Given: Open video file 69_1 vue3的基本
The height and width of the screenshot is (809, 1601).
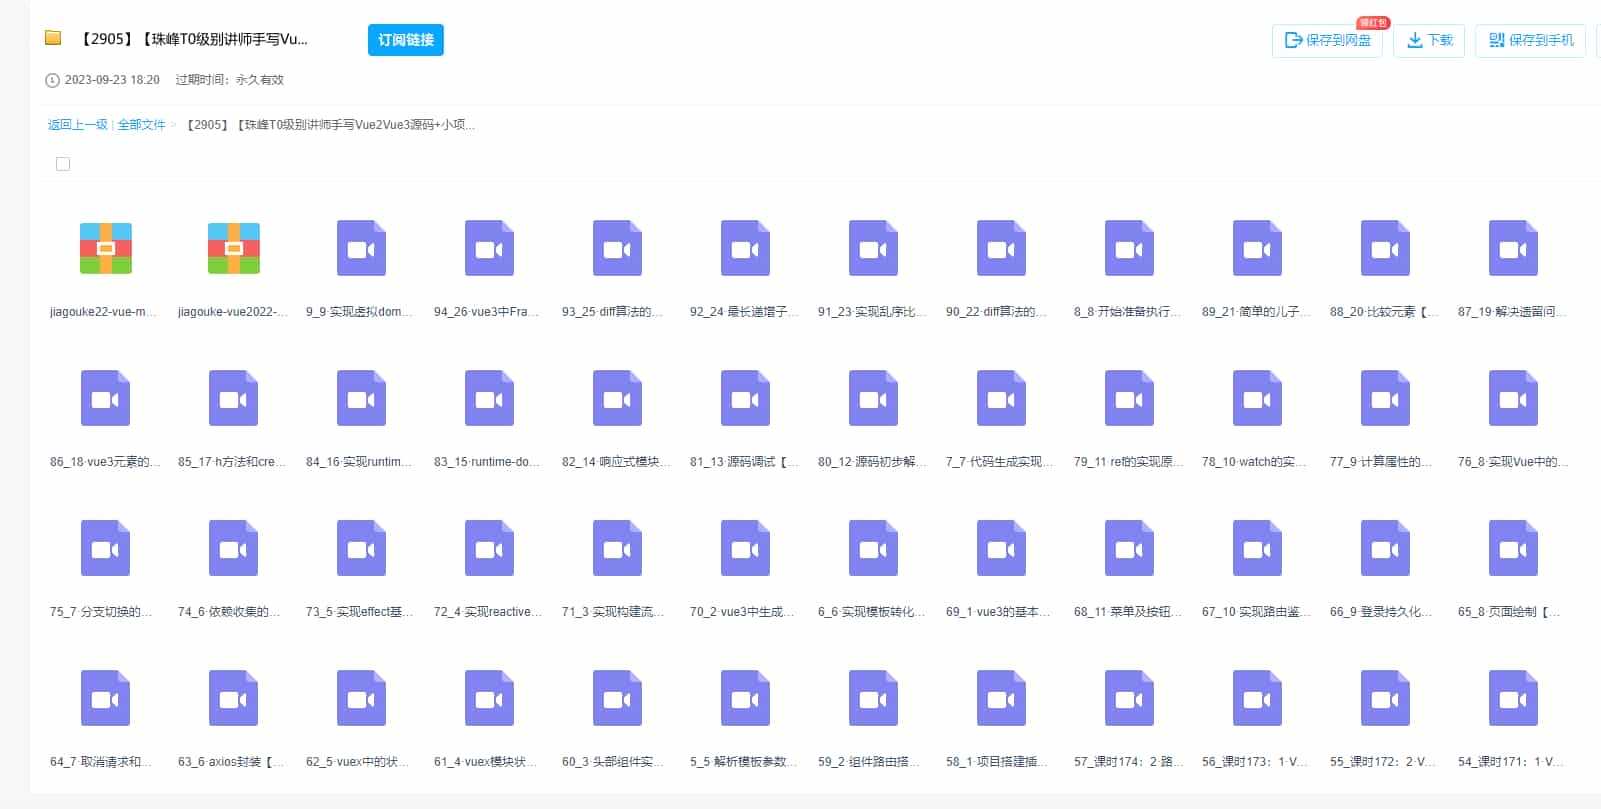Looking at the screenshot, I should click(1002, 548).
